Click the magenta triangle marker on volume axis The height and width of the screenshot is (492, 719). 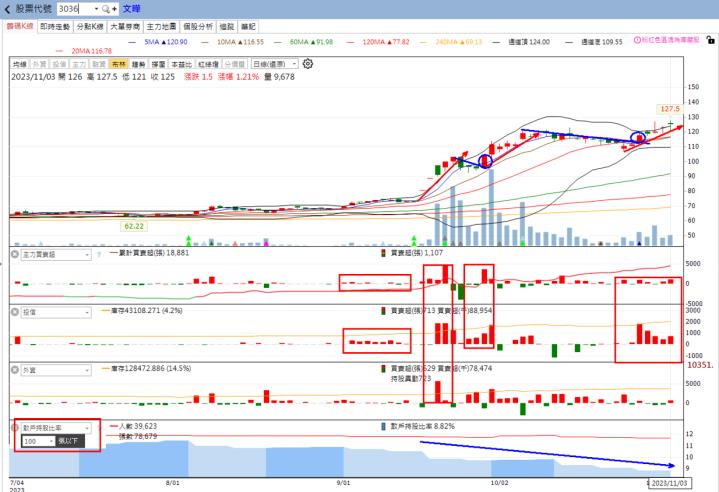click(x=266, y=243)
